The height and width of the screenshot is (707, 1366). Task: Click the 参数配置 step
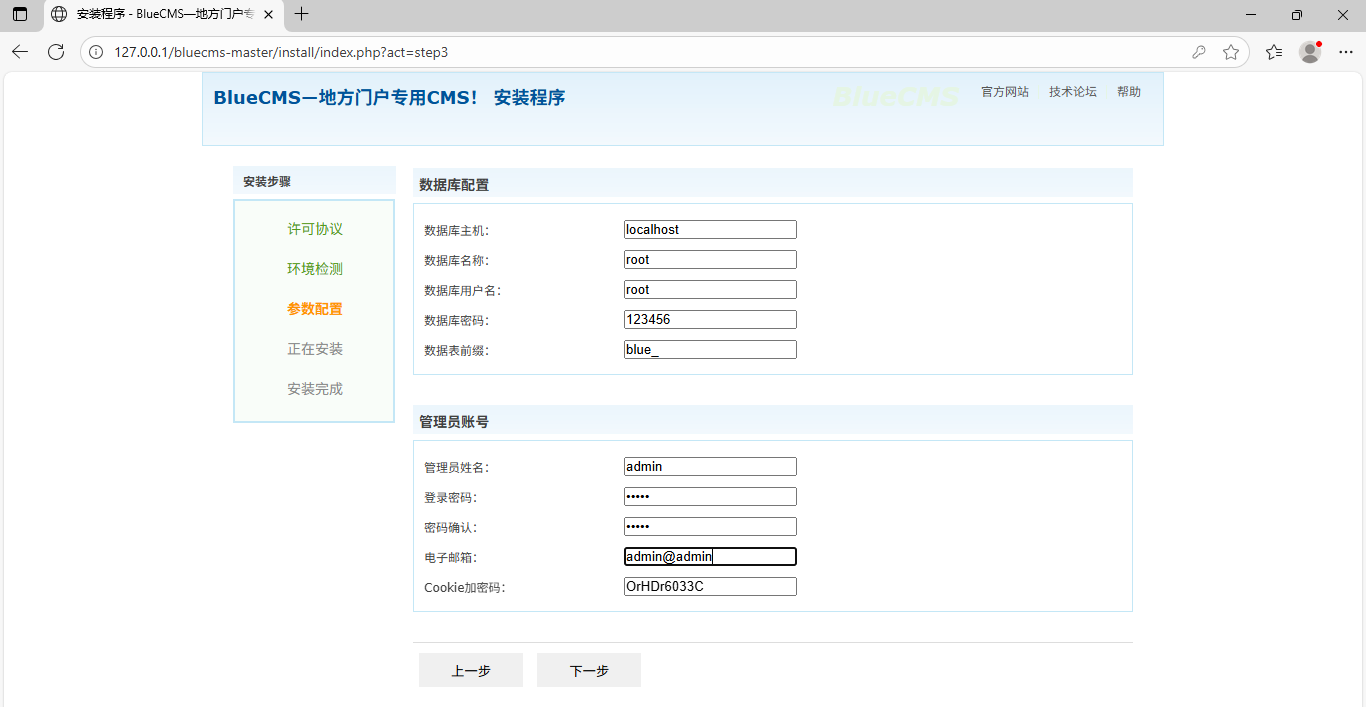tap(315, 309)
